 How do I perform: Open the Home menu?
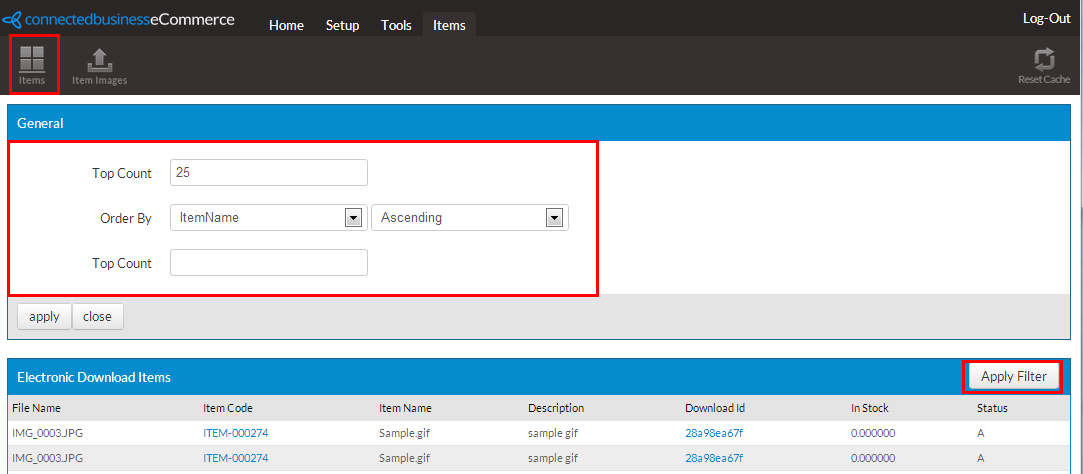coord(286,26)
